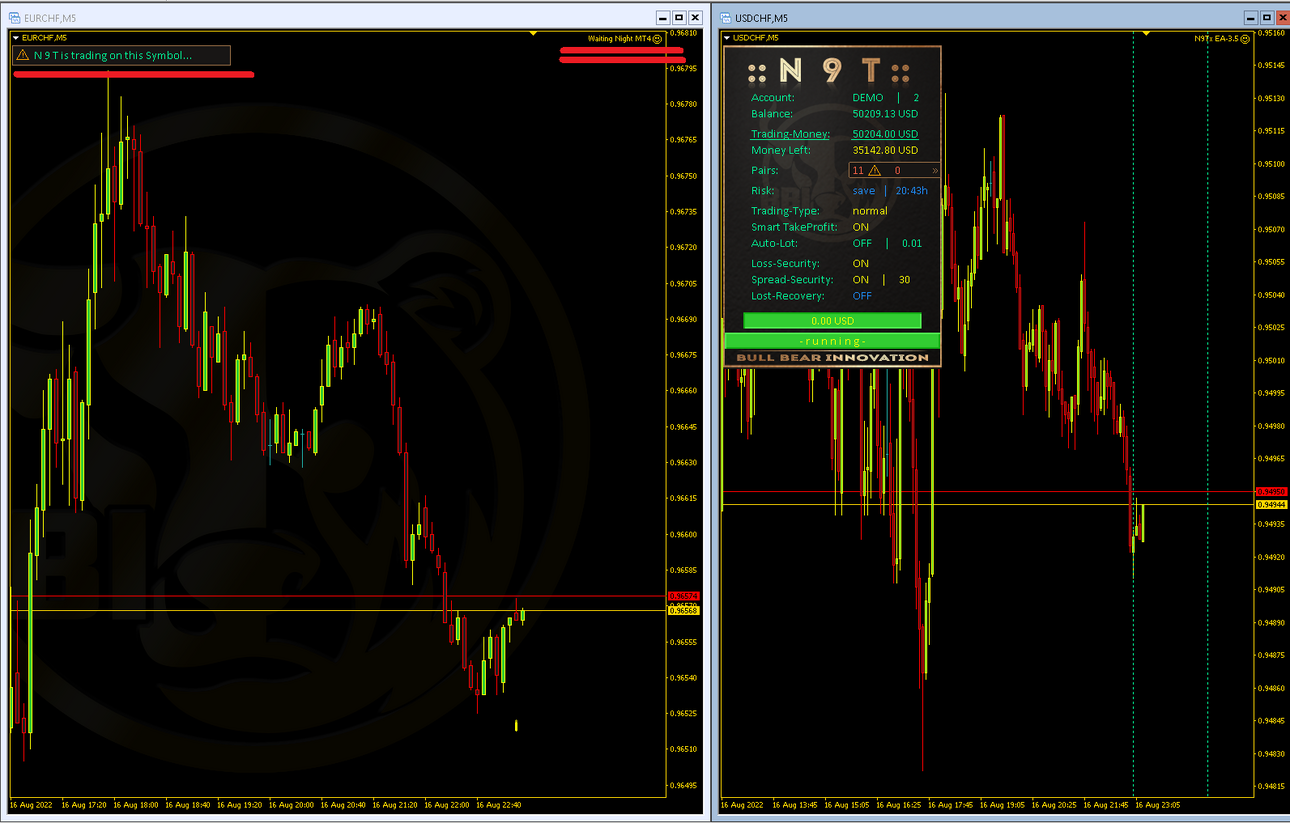Click the Waiting Night MT4 label
The width and height of the screenshot is (1290, 823).
619,39
